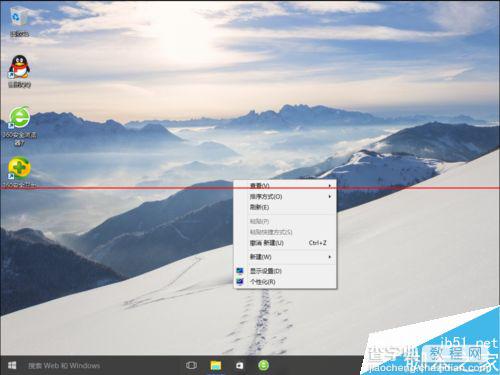Open the Recycle Bin desktop icon
Viewport: 500px width, 375px height.
coord(19,22)
